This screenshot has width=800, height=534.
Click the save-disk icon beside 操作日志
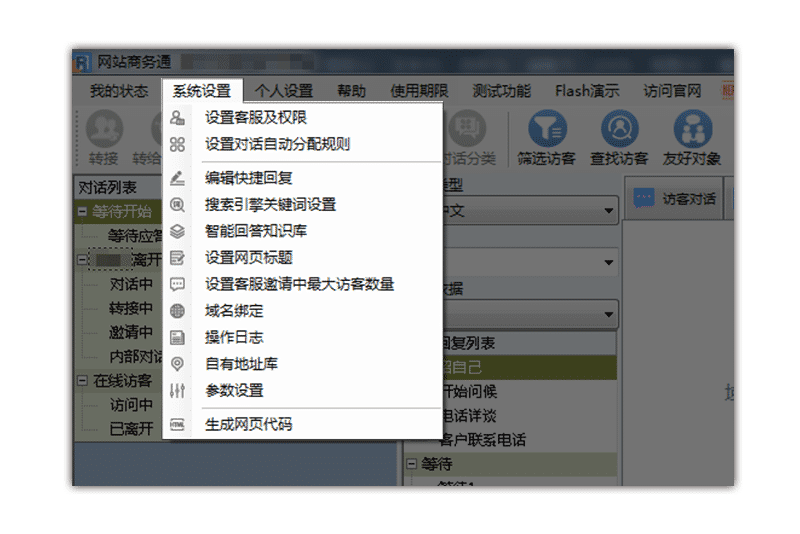click(x=177, y=338)
